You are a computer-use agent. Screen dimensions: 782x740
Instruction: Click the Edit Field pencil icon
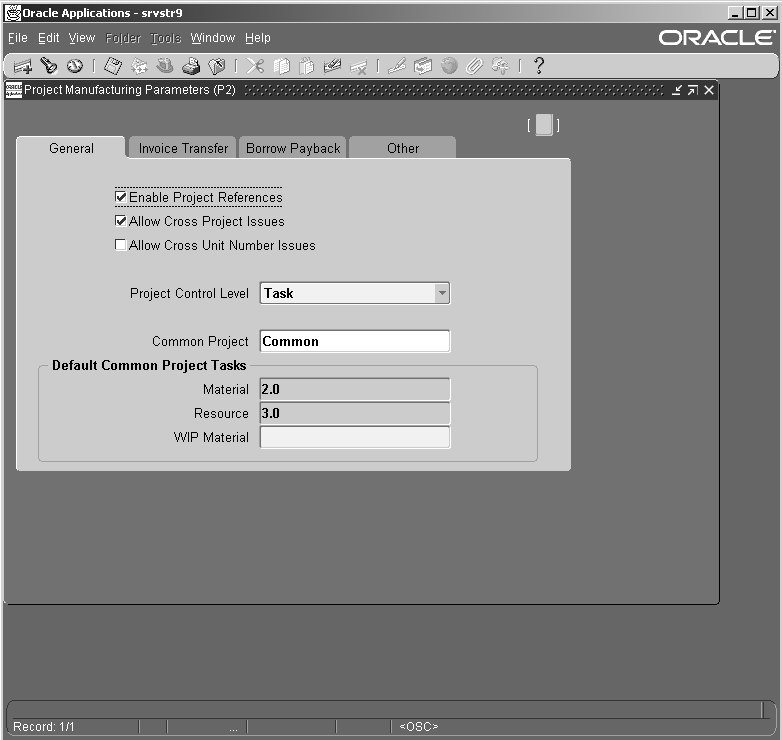(x=397, y=66)
